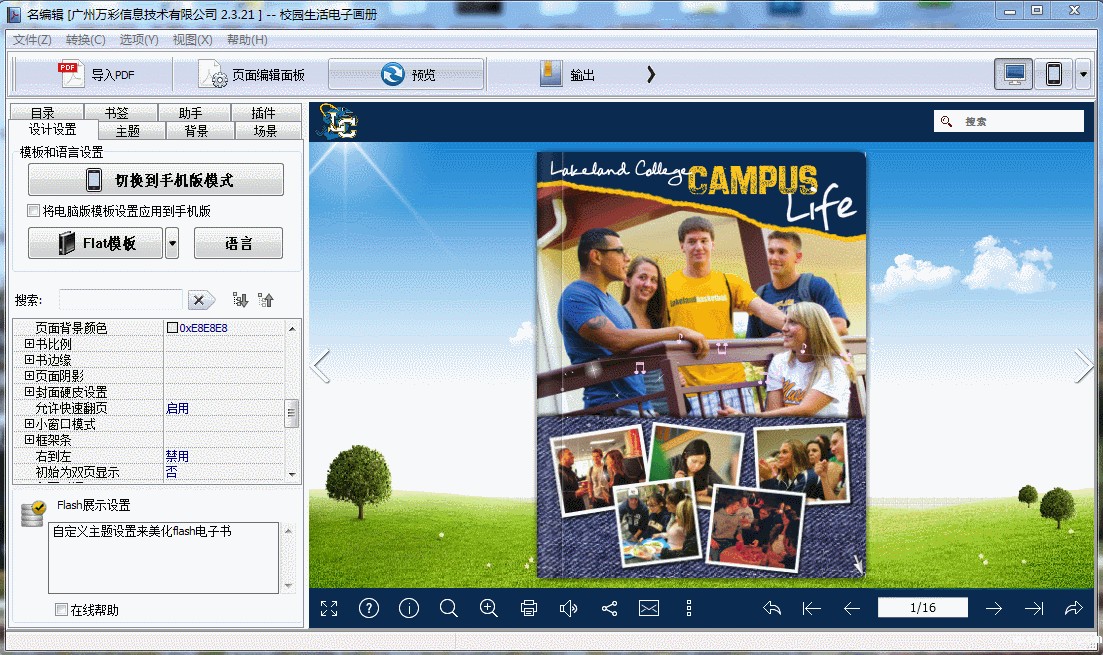
Task: Toggle the 在线帮助 checkbox
Action: (x=62, y=610)
